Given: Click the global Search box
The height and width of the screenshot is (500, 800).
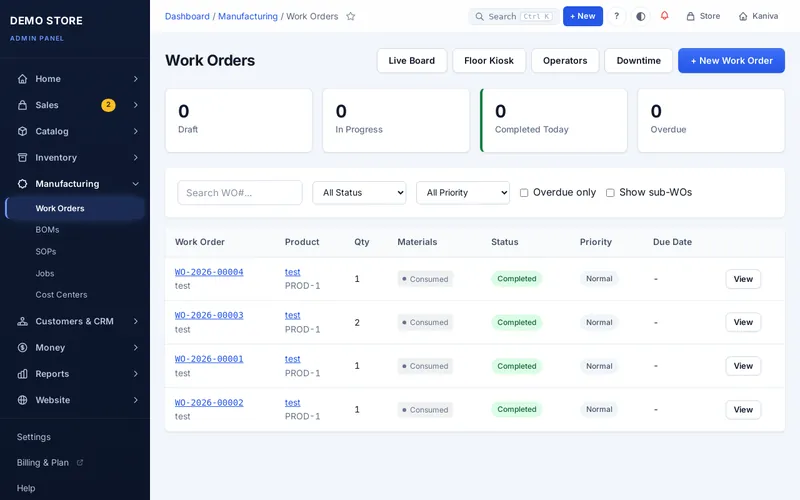Looking at the screenshot, I should pyautogui.click(x=514, y=16).
